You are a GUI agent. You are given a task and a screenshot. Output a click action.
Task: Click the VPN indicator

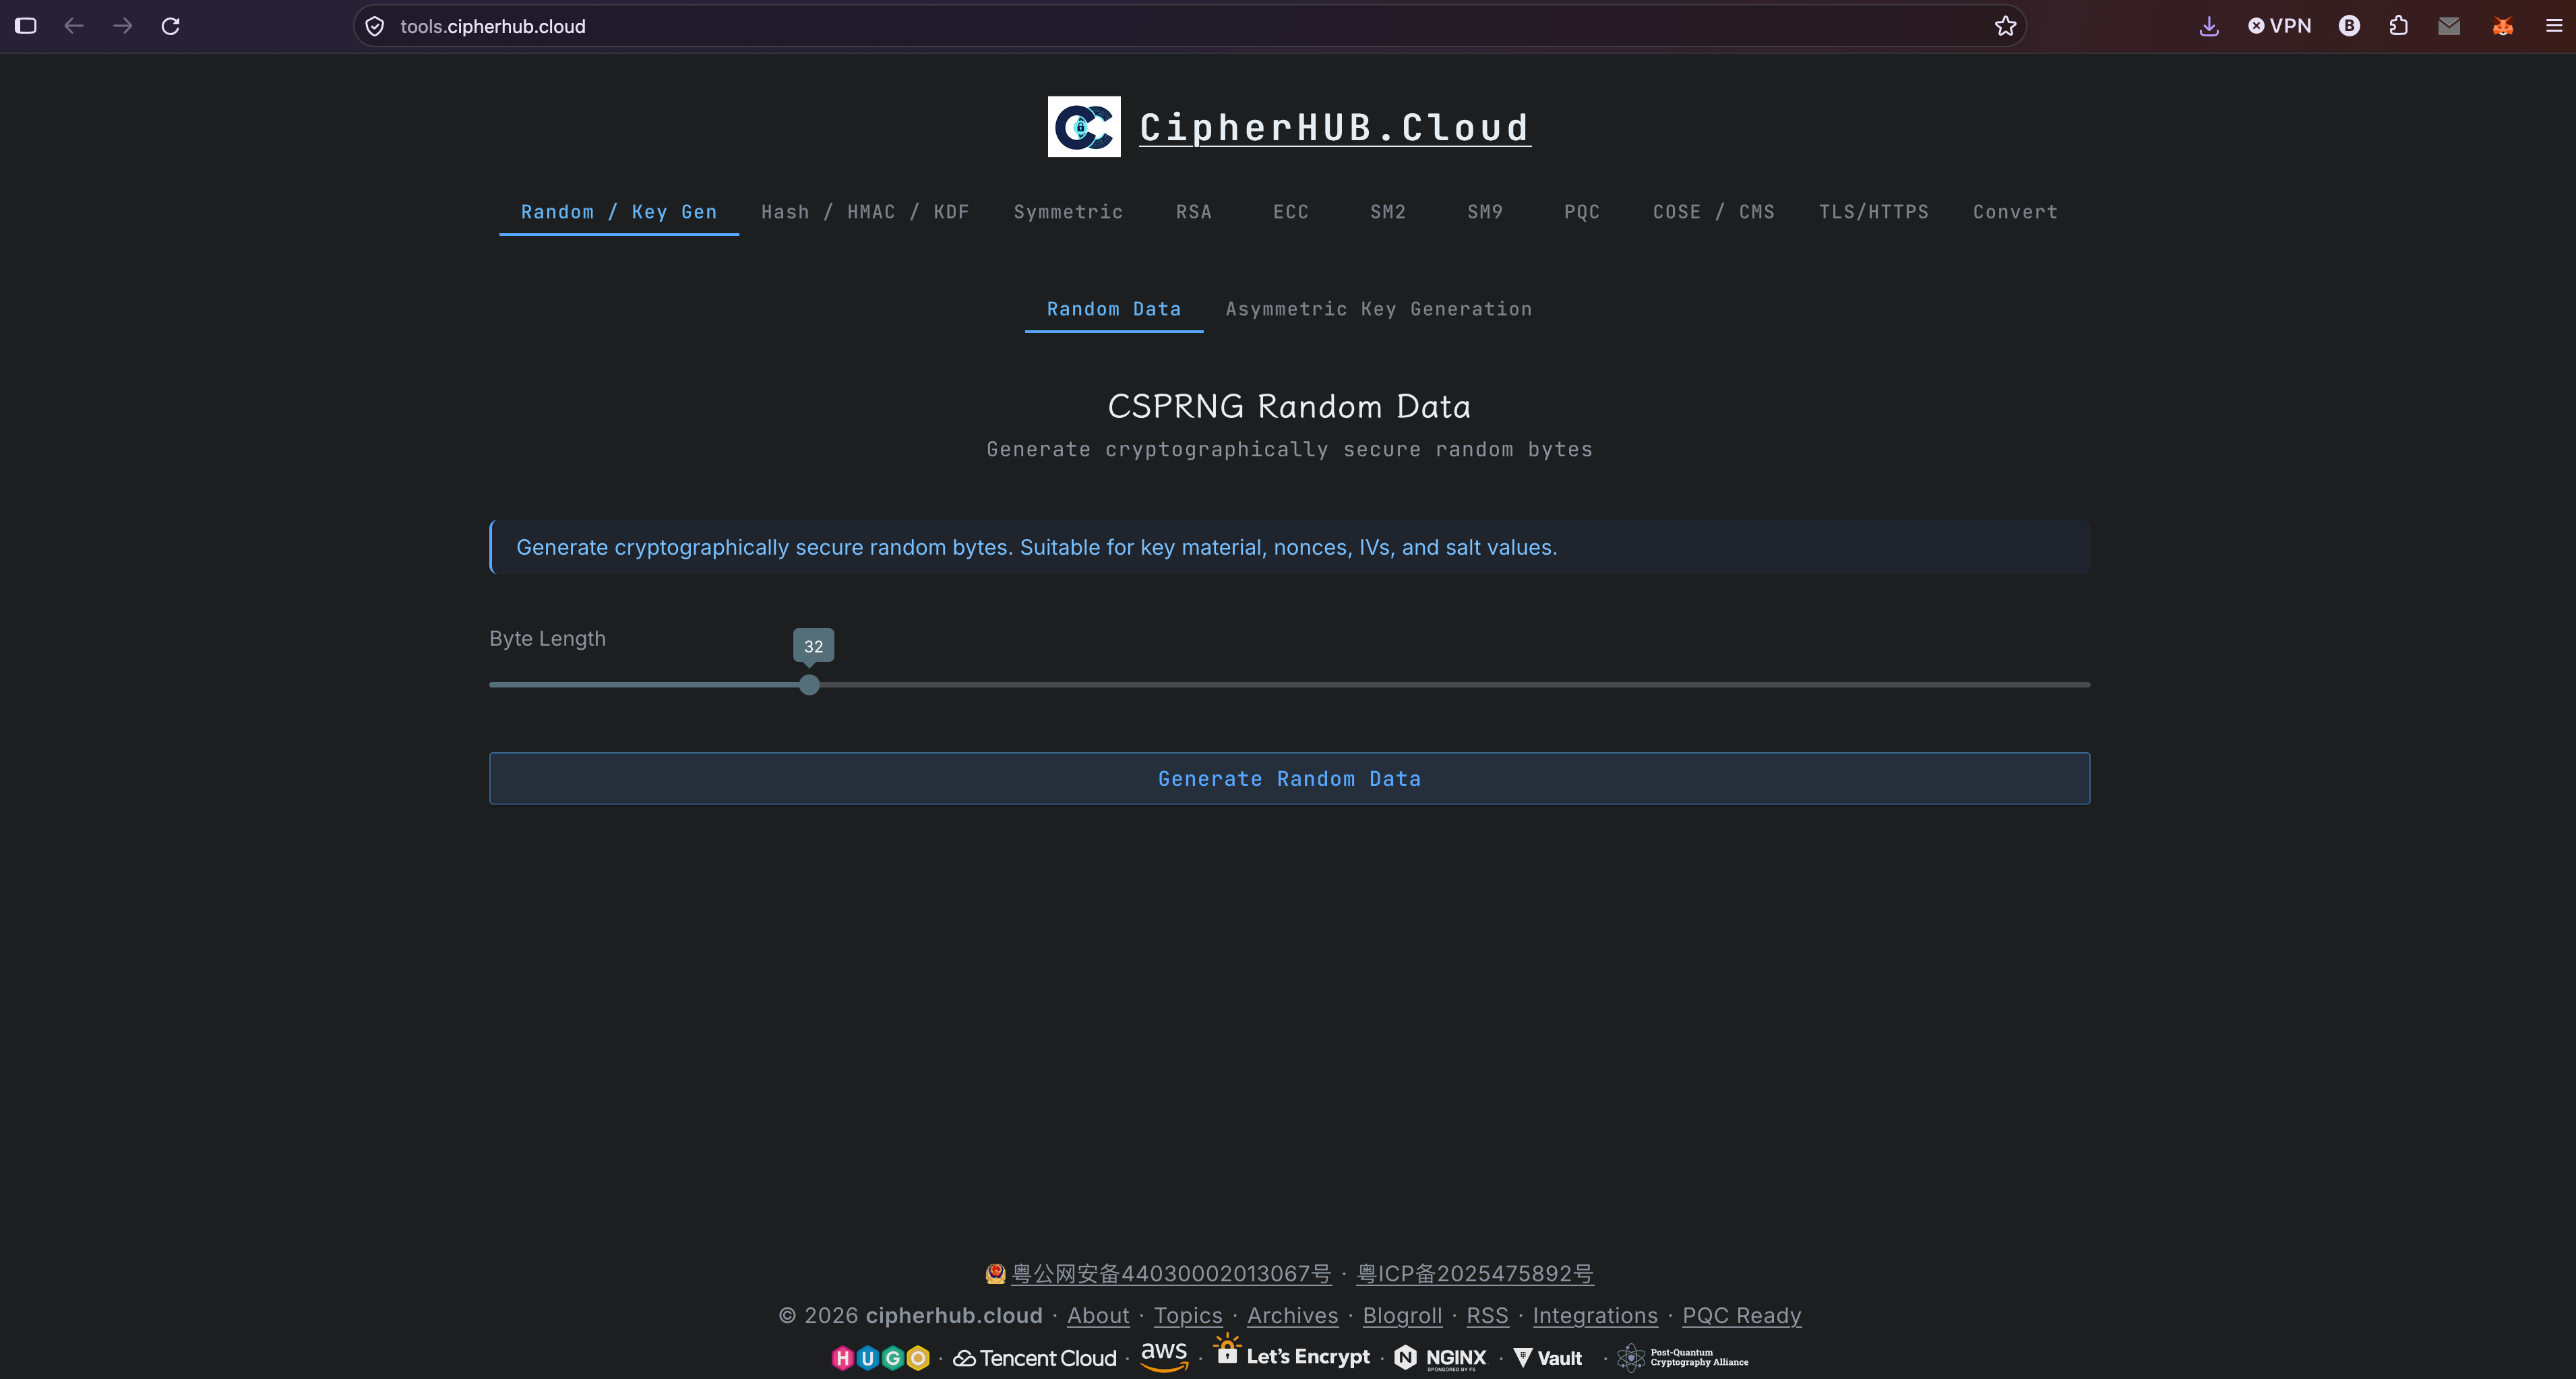click(x=2280, y=26)
